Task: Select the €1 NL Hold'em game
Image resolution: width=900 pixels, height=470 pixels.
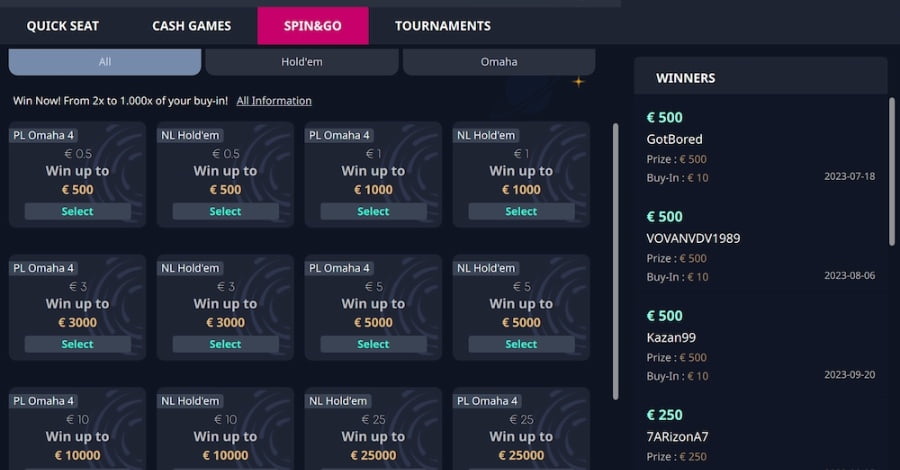Action: (521, 211)
